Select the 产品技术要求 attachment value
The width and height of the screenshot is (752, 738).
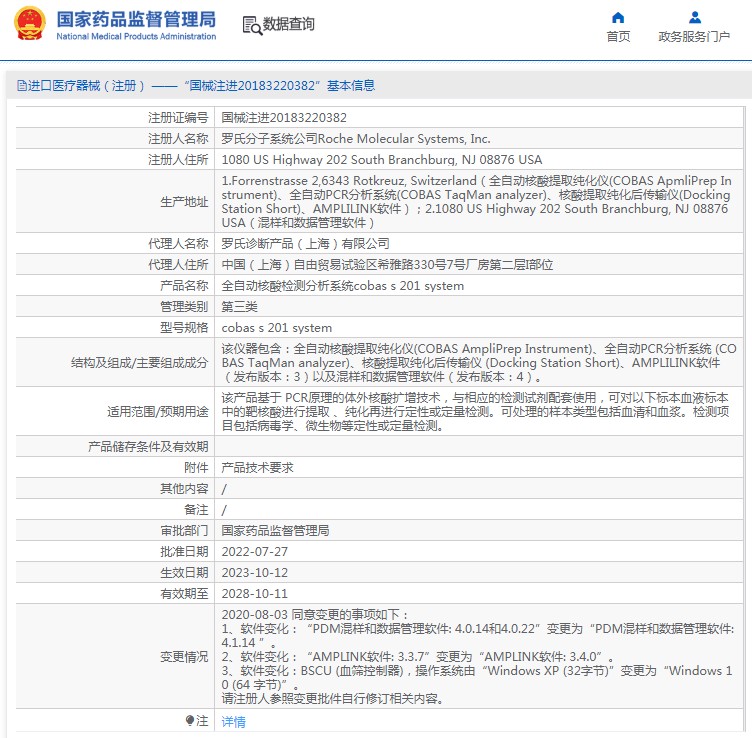(x=258, y=468)
